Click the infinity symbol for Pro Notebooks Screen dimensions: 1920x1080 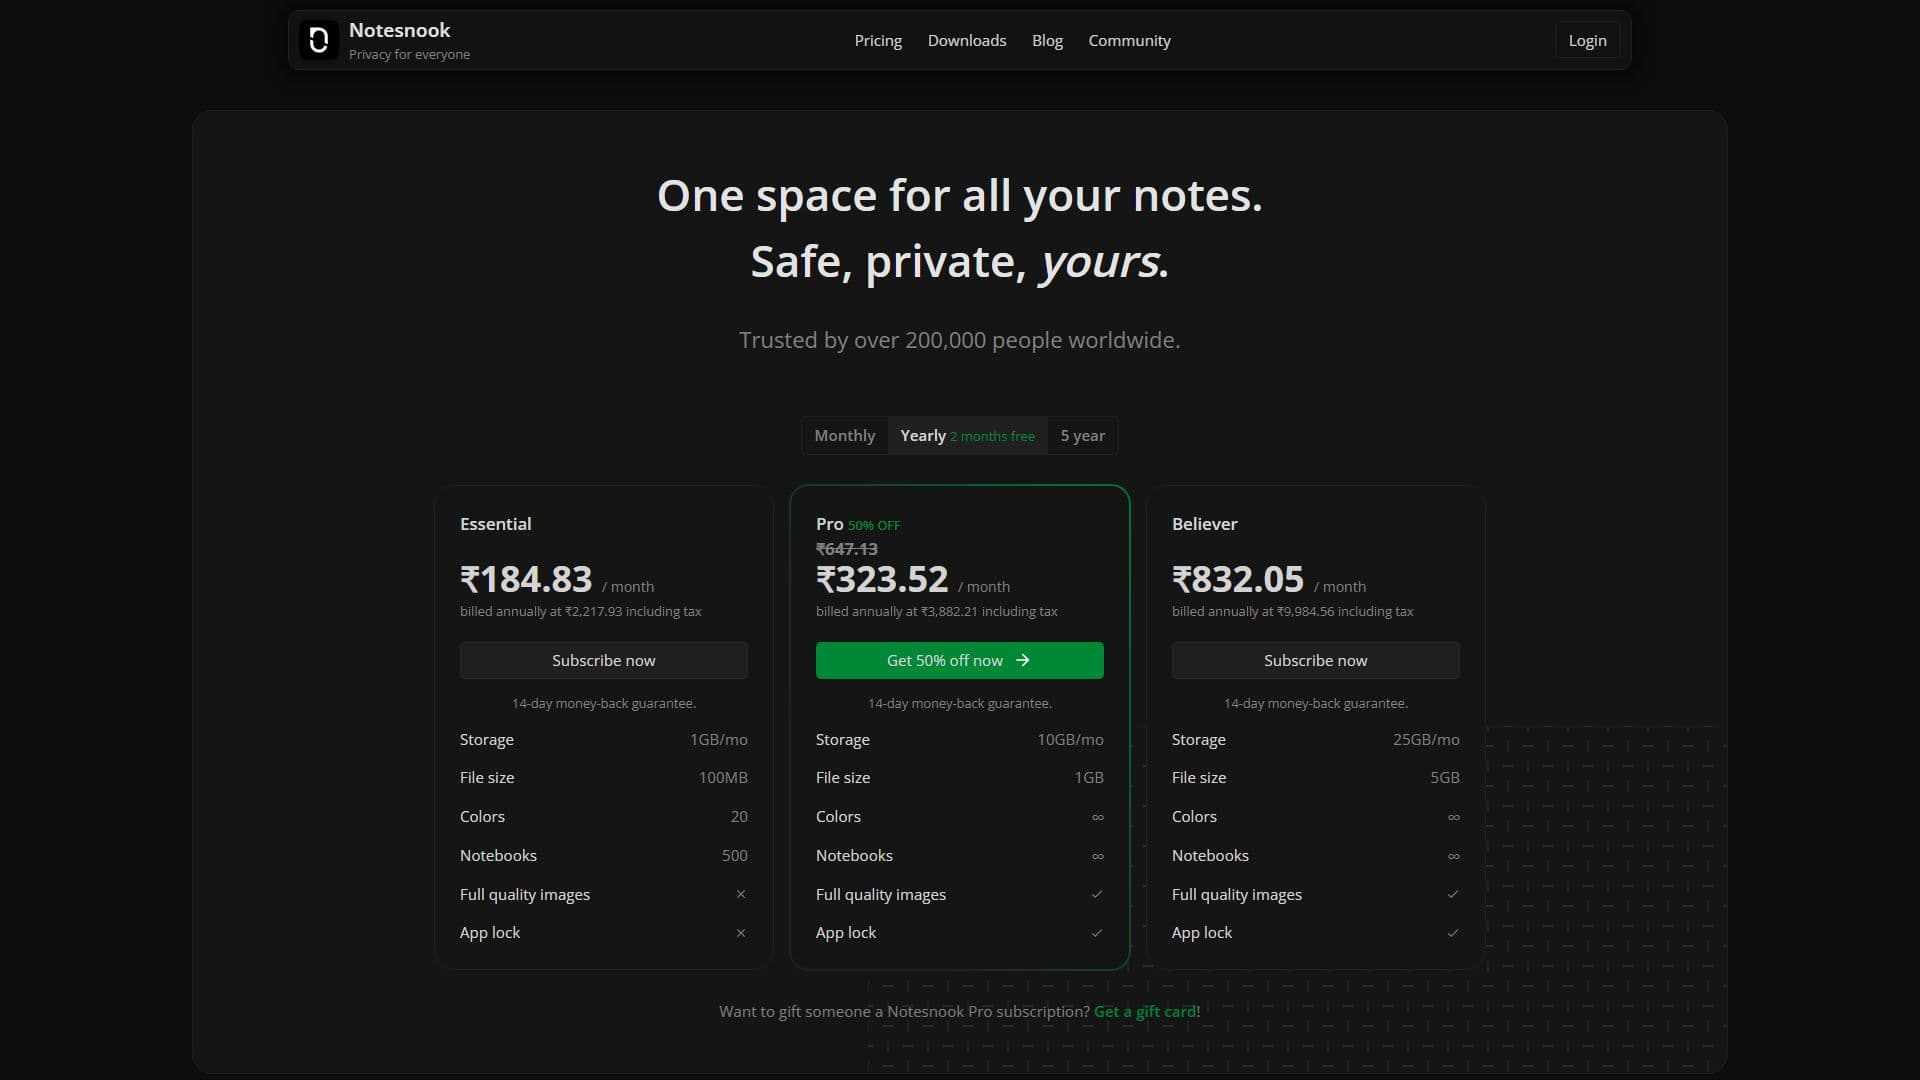pyautogui.click(x=1098, y=856)
